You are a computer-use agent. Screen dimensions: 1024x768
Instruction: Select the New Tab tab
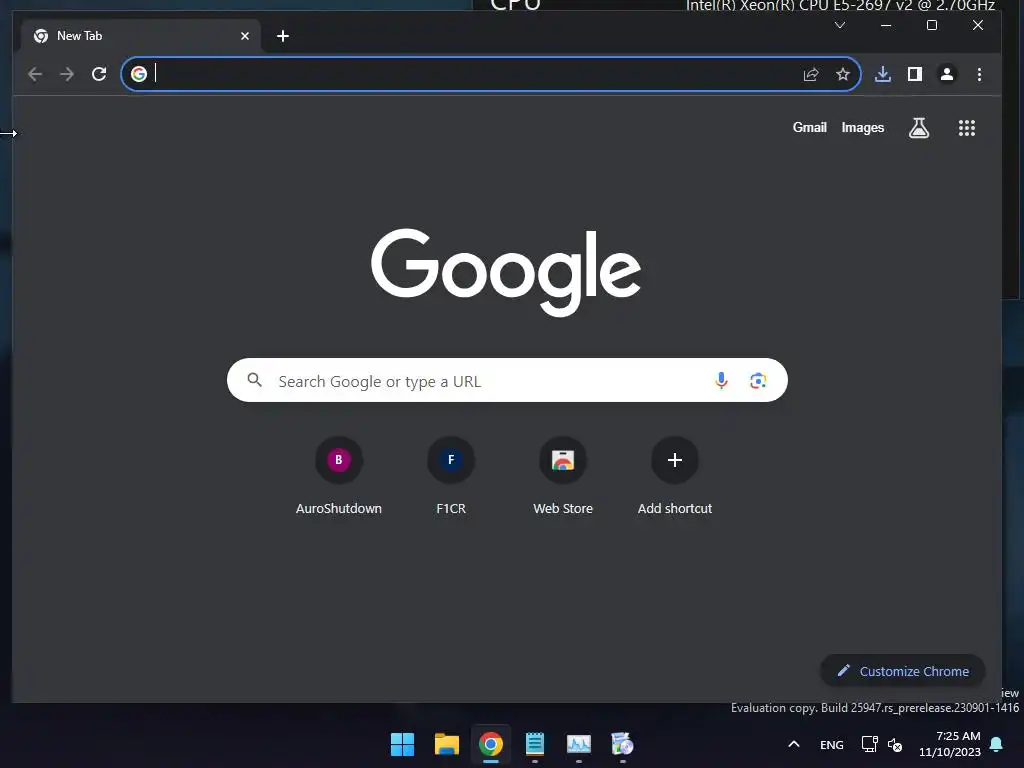point(140,36)
